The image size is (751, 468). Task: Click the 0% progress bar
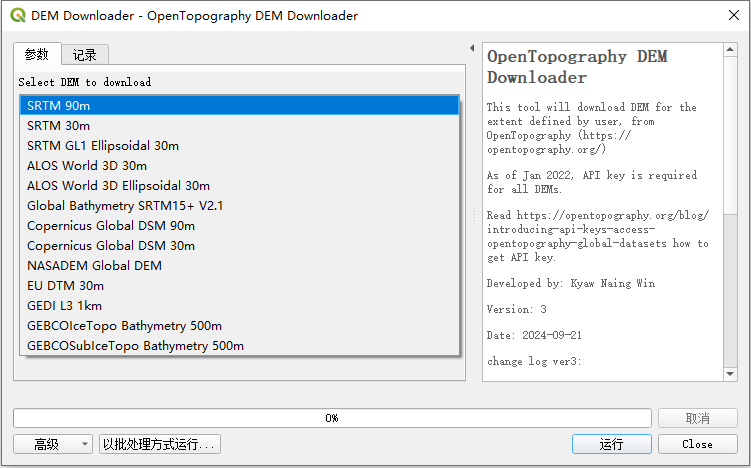point(332,418)
